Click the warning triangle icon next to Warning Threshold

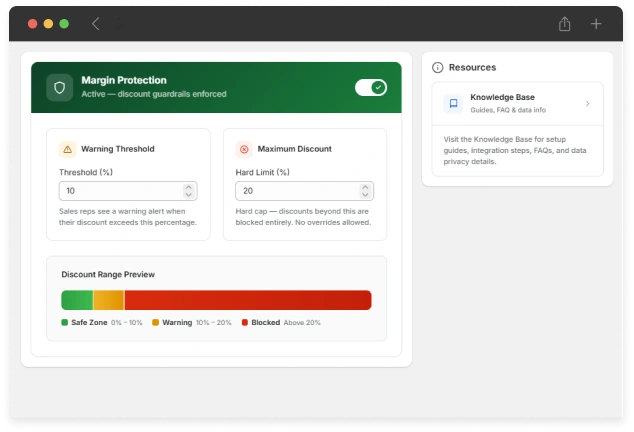point(68,149)
